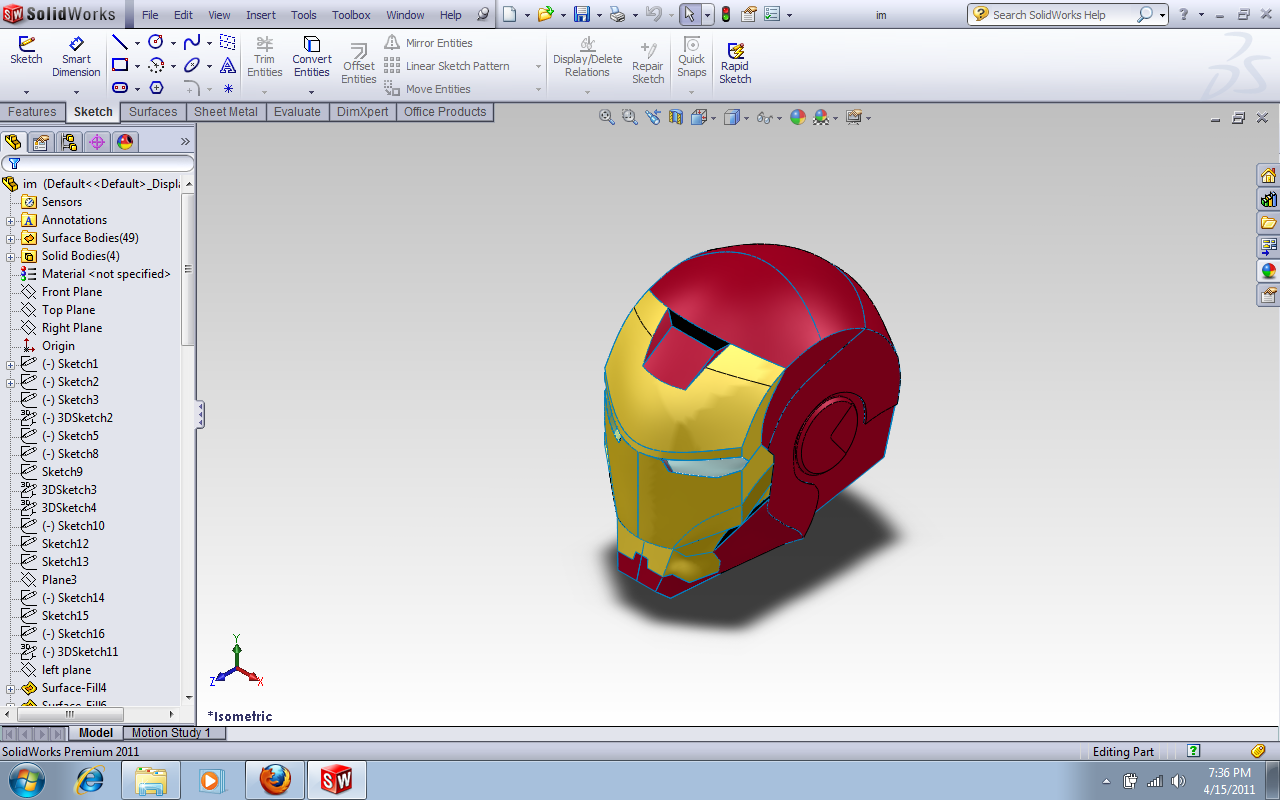
Task: Switch to the Surfaces tab
Action: [x=153, y=112]
